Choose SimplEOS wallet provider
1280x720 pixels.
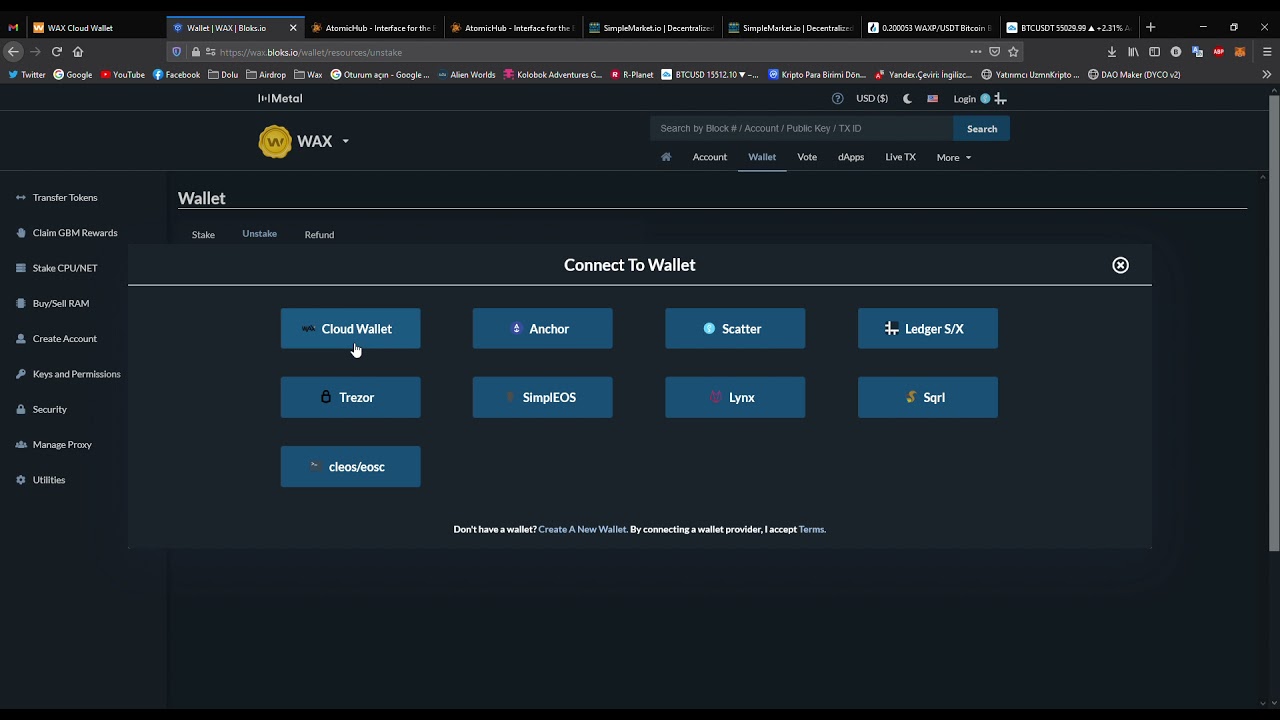tap(542, 397)
